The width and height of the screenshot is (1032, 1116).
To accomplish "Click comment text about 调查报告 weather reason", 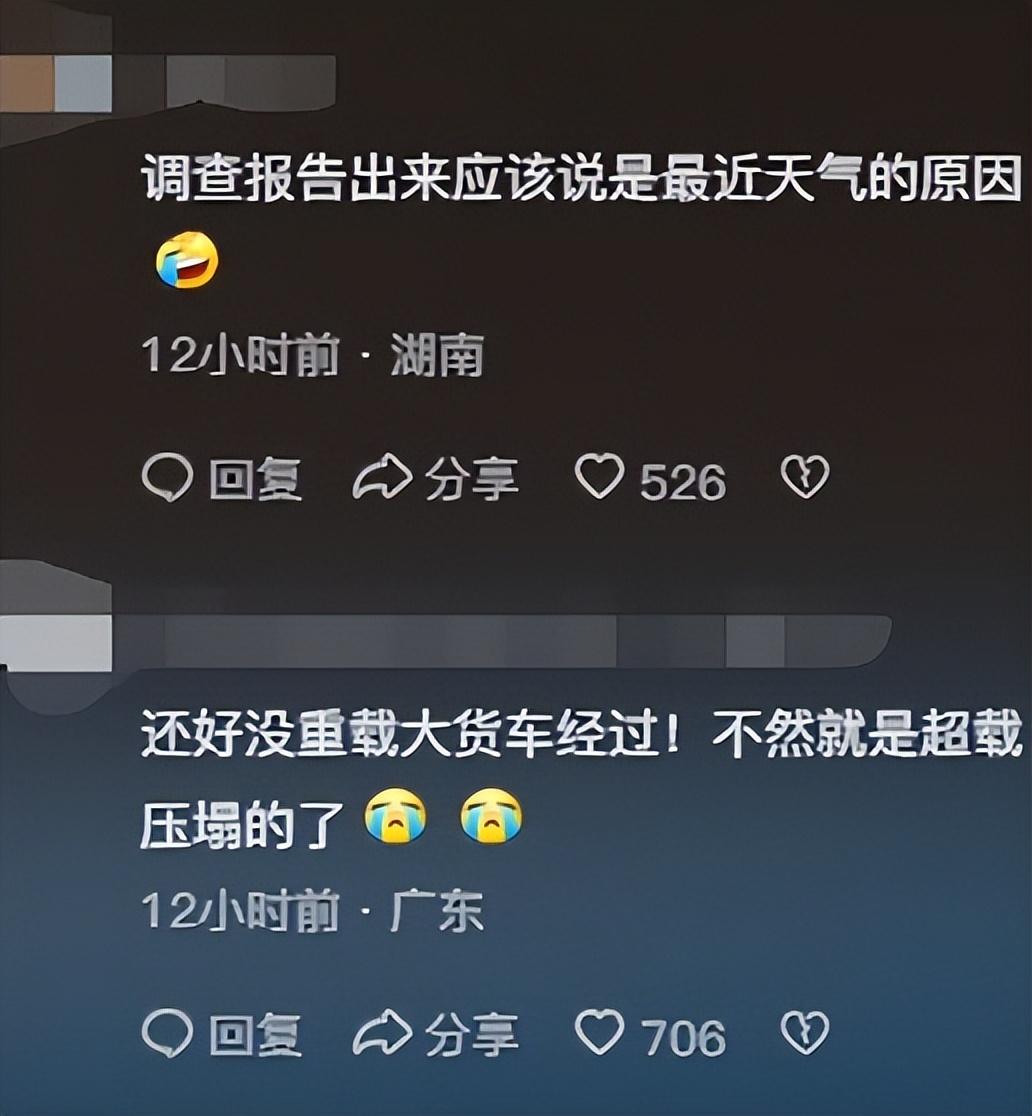I will click(581, 219).
